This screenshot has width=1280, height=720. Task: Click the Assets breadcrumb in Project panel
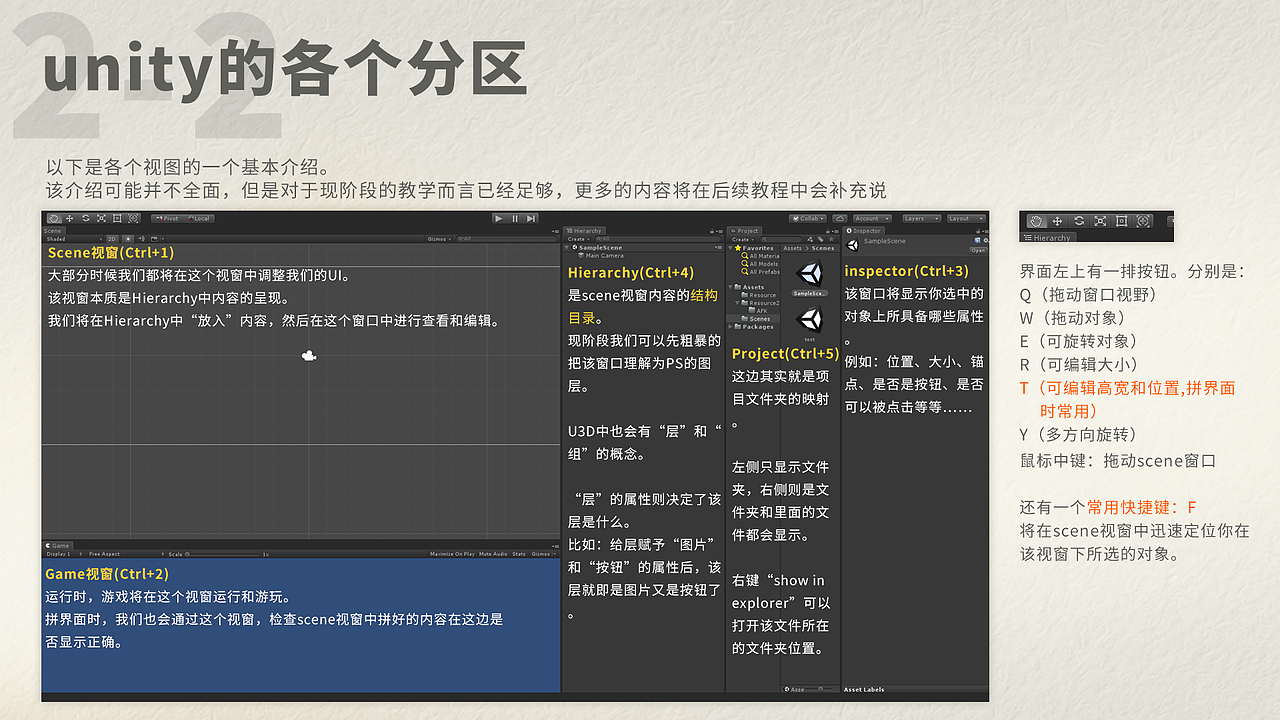(x=792, y=248)
